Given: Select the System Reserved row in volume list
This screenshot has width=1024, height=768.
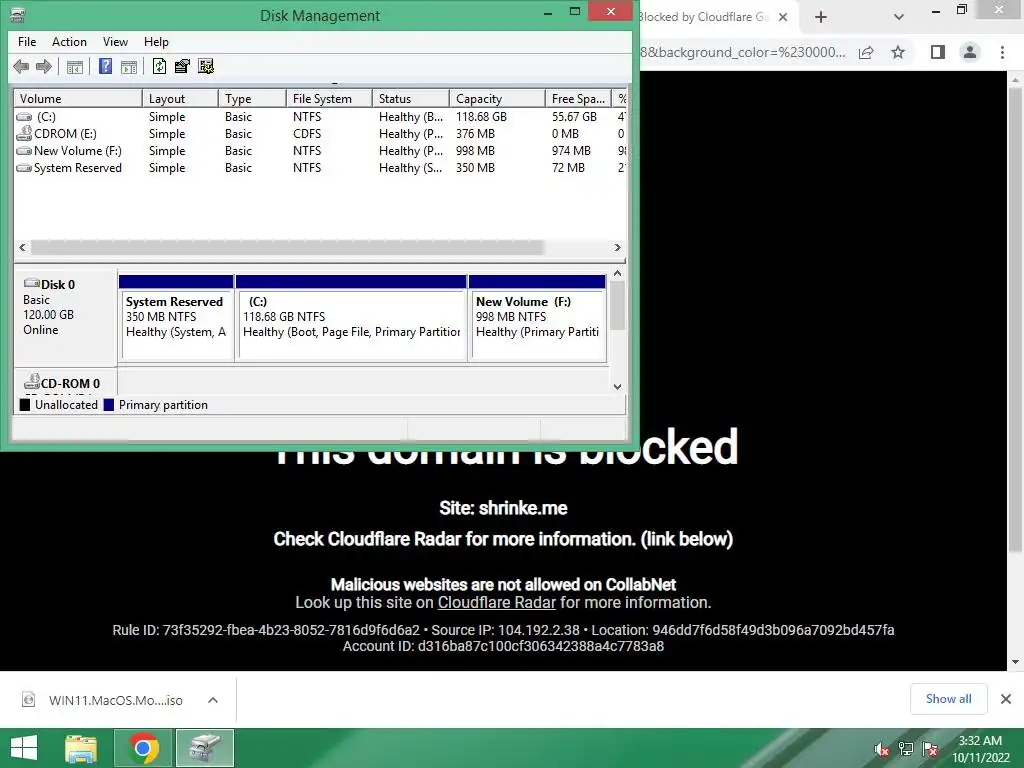Looking at the screenshot, I should [320, 168].
